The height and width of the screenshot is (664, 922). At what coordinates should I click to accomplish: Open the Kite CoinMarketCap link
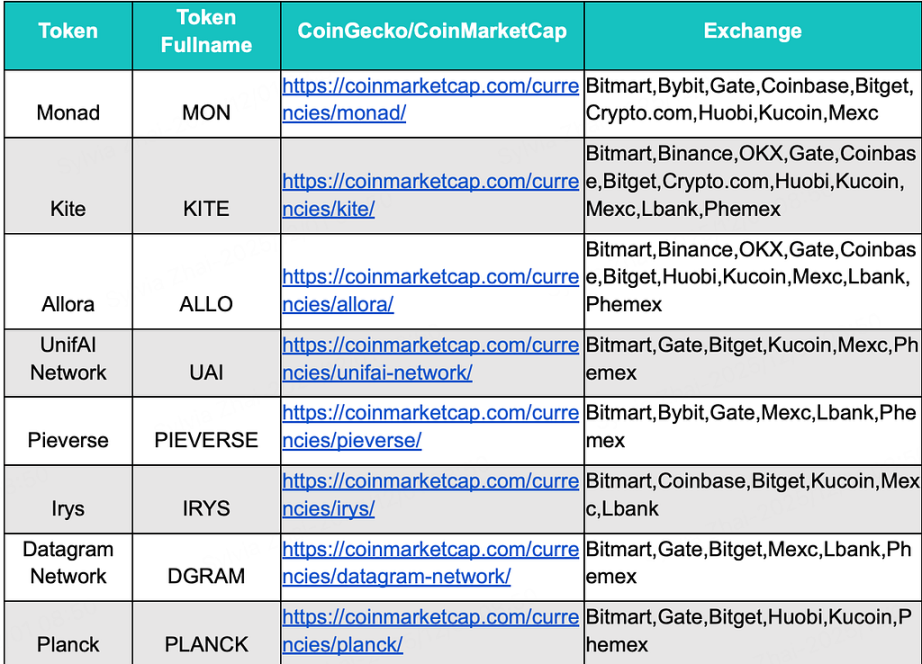coord(430,182)
